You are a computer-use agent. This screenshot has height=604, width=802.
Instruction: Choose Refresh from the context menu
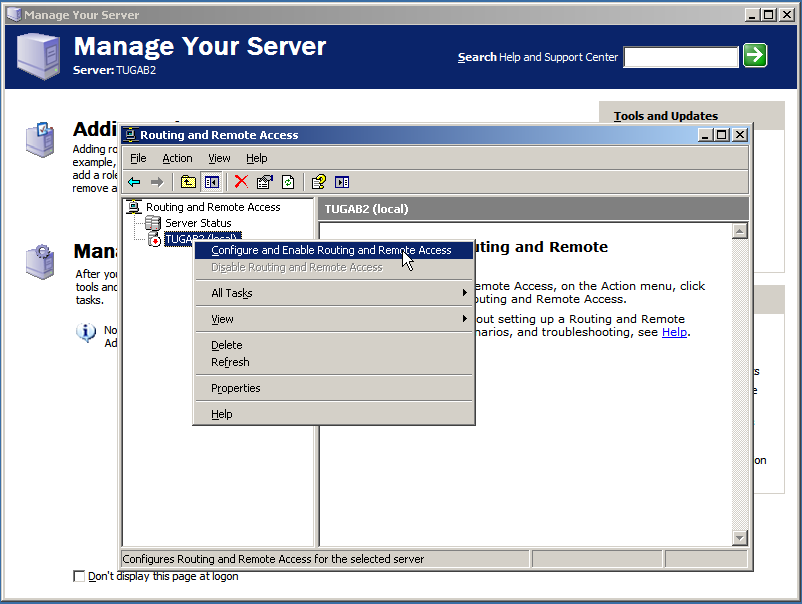click(x=230, y=362)
